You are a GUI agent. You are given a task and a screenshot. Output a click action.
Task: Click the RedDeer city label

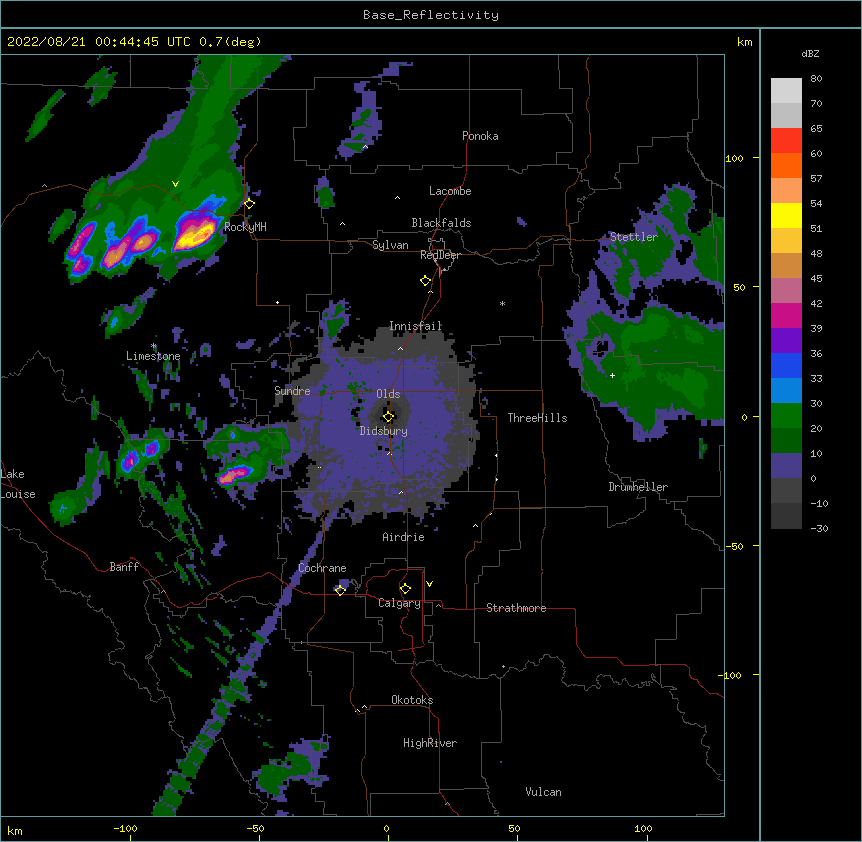[440, 255]
